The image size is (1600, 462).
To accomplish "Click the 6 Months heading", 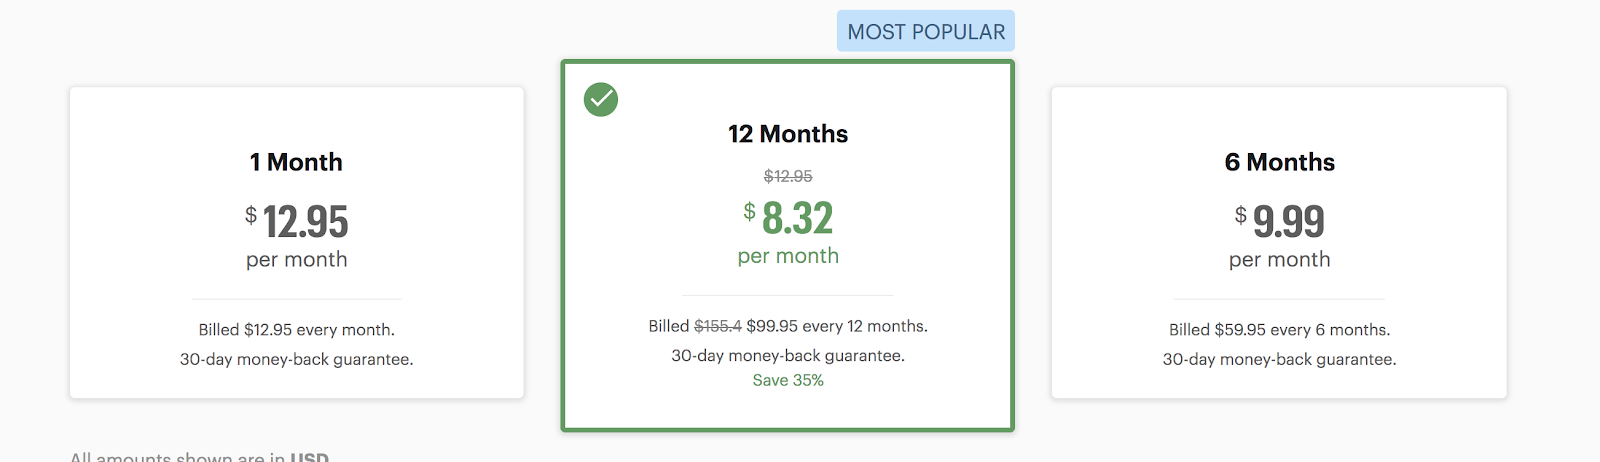I will [1279, 162].
